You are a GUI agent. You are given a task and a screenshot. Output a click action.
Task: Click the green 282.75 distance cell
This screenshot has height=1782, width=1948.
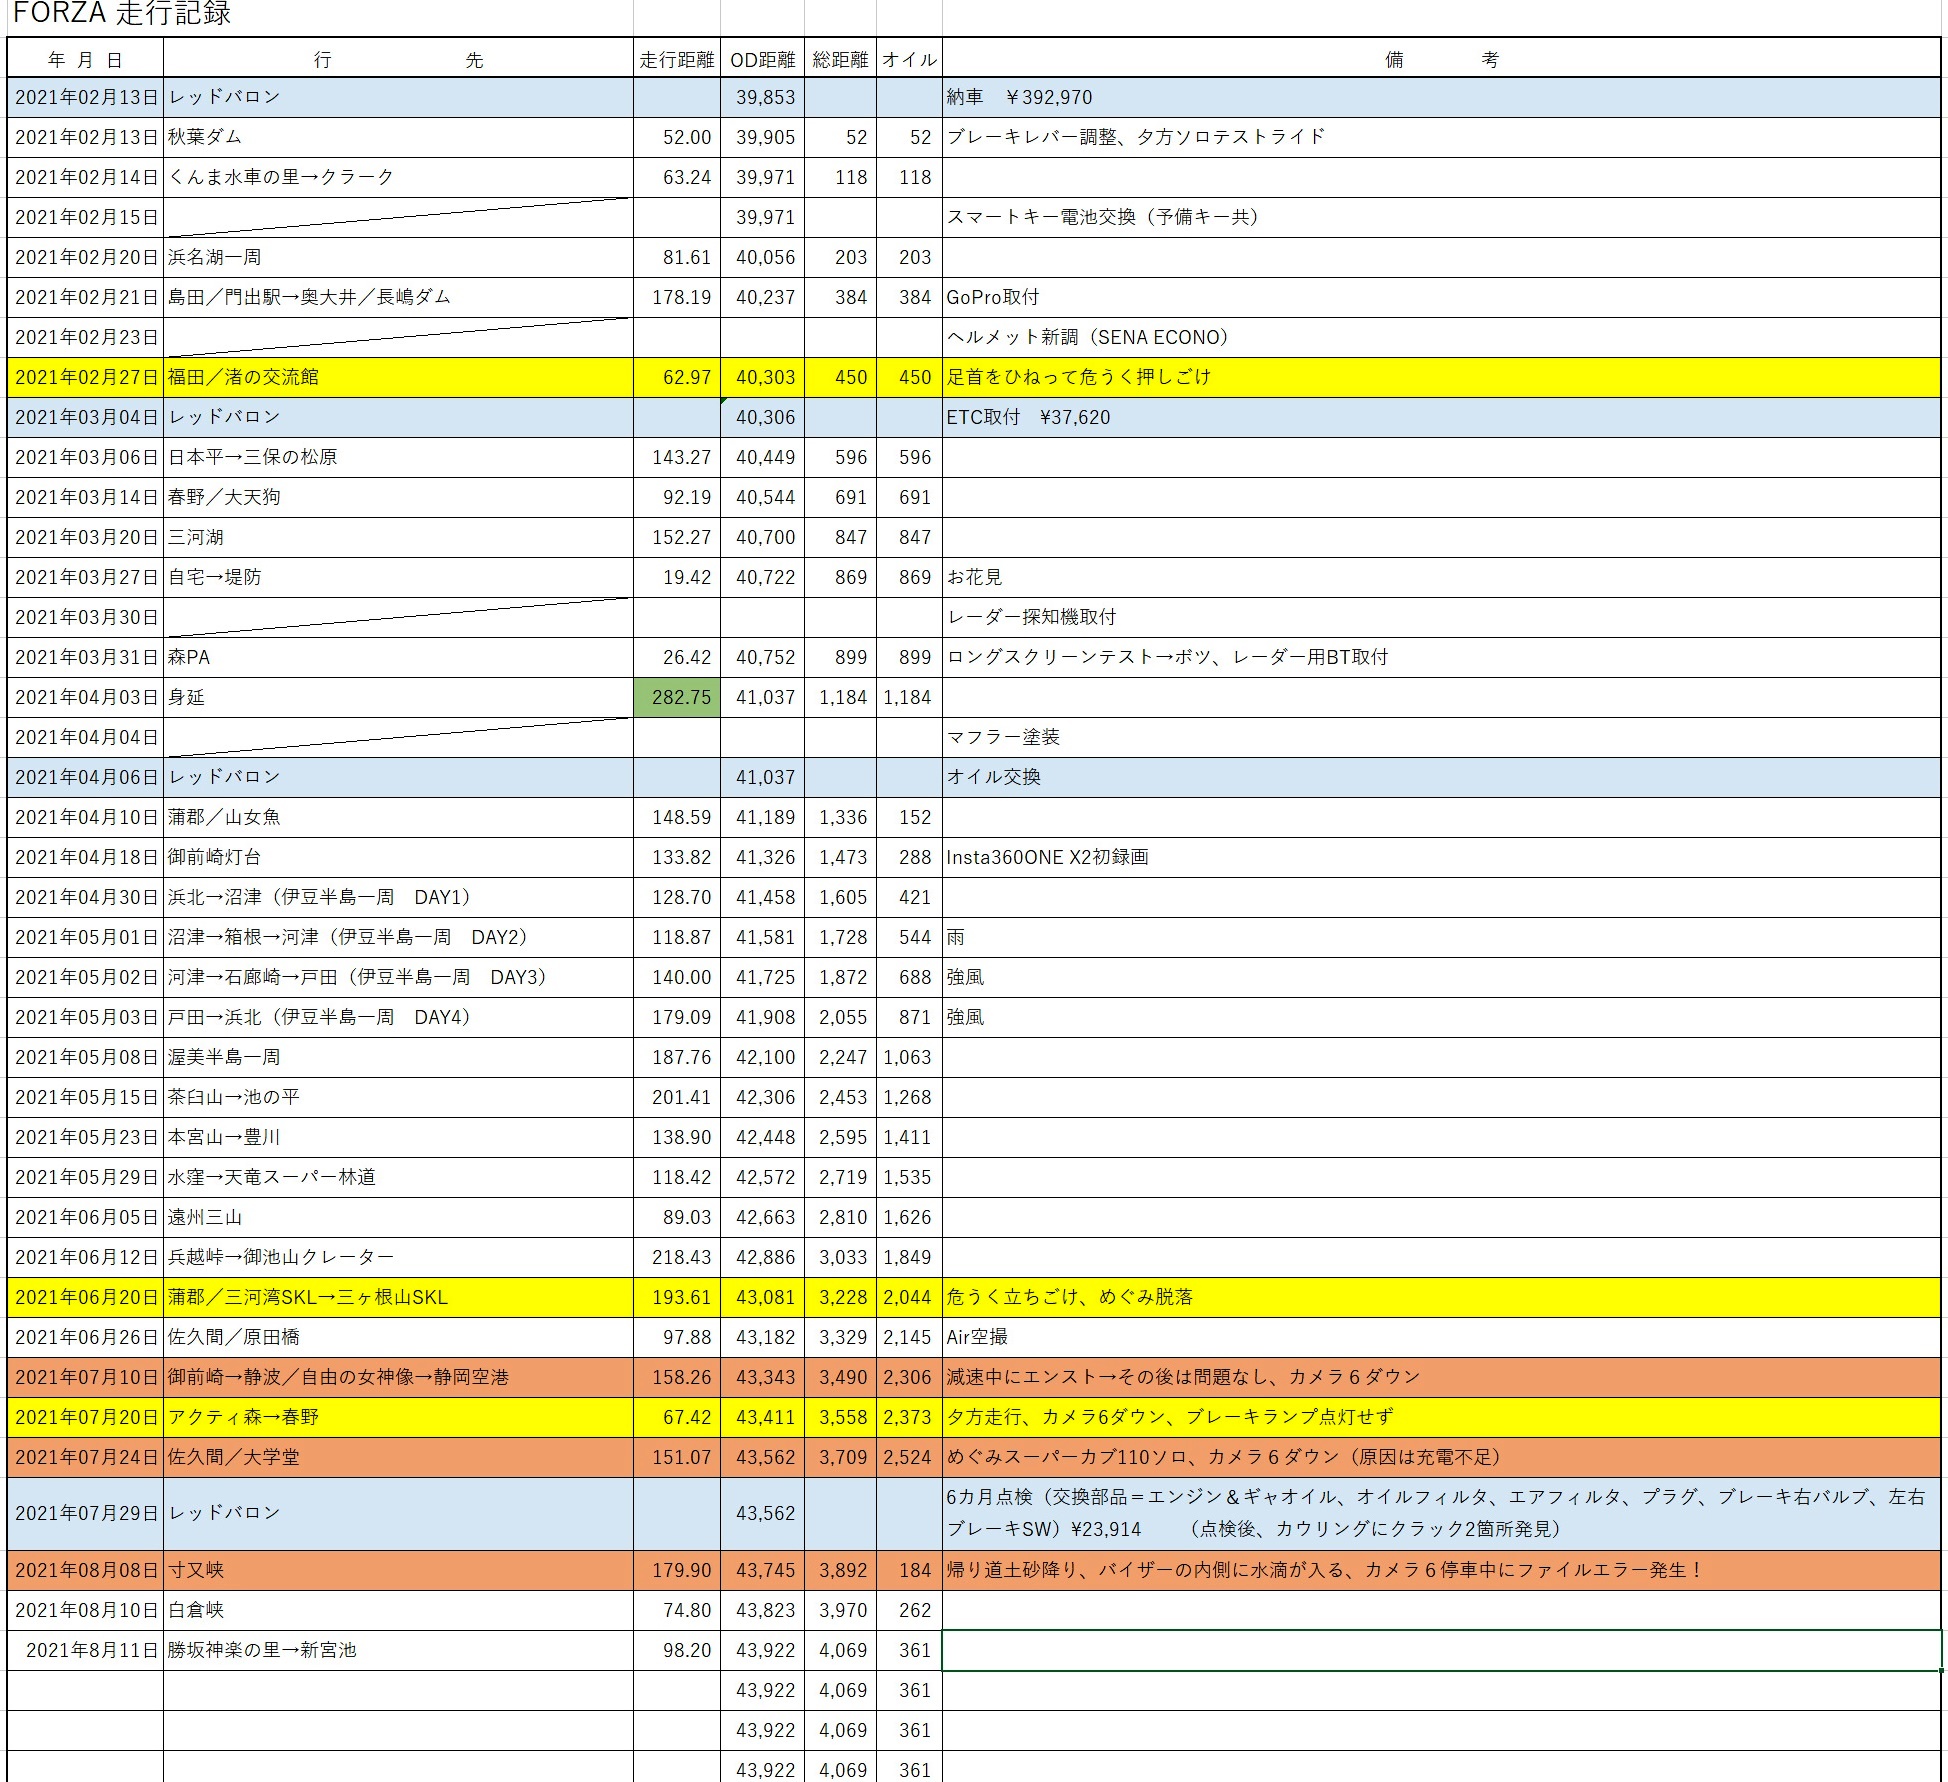pos(677,697)
